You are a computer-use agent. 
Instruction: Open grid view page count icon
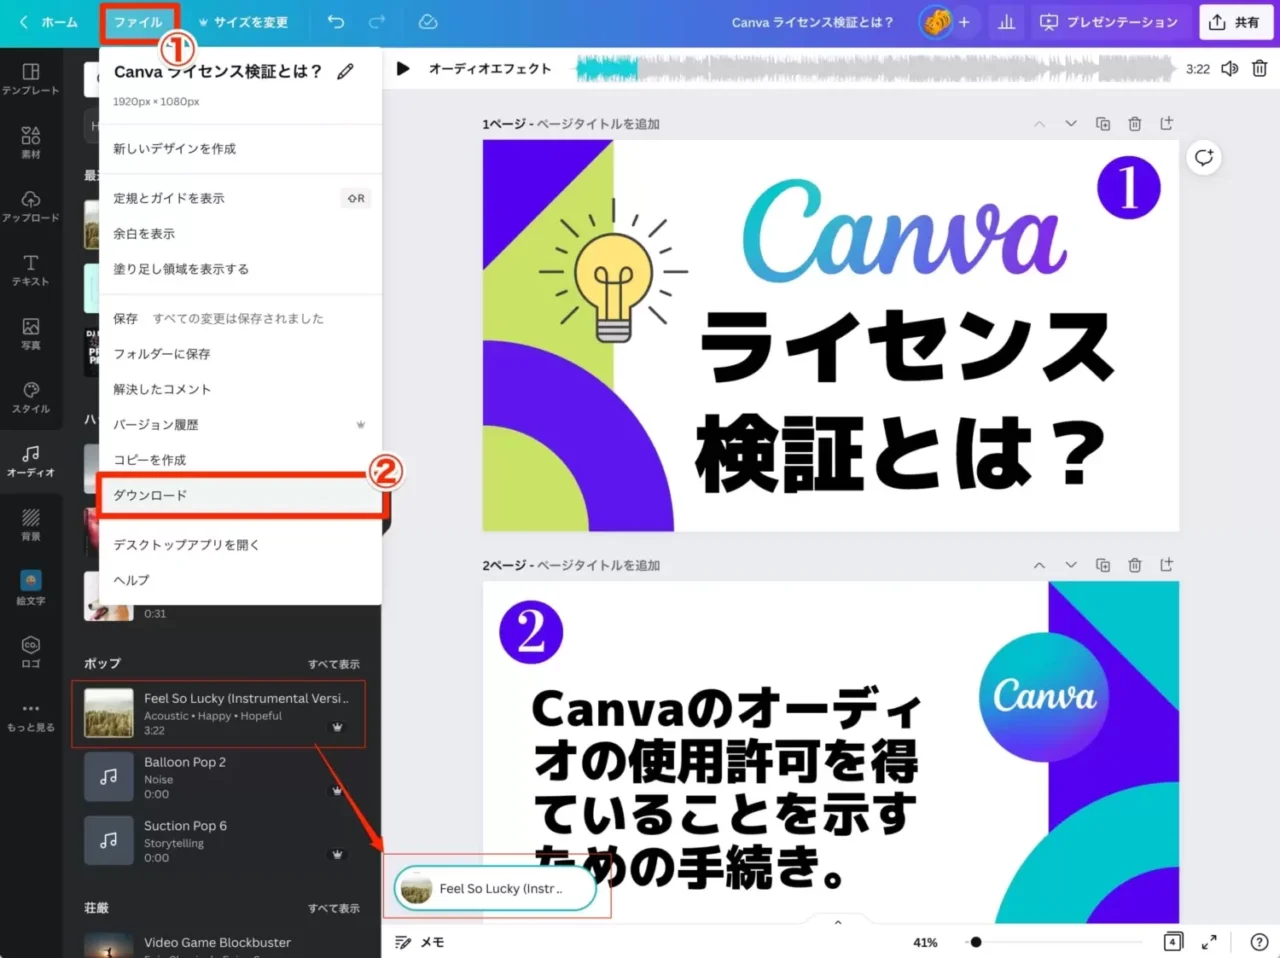1173,942
